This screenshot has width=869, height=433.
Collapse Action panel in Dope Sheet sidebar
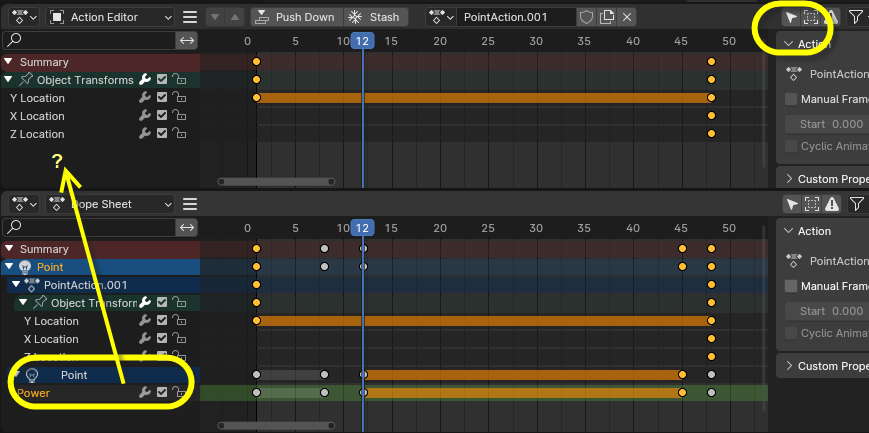coord(789,231)
